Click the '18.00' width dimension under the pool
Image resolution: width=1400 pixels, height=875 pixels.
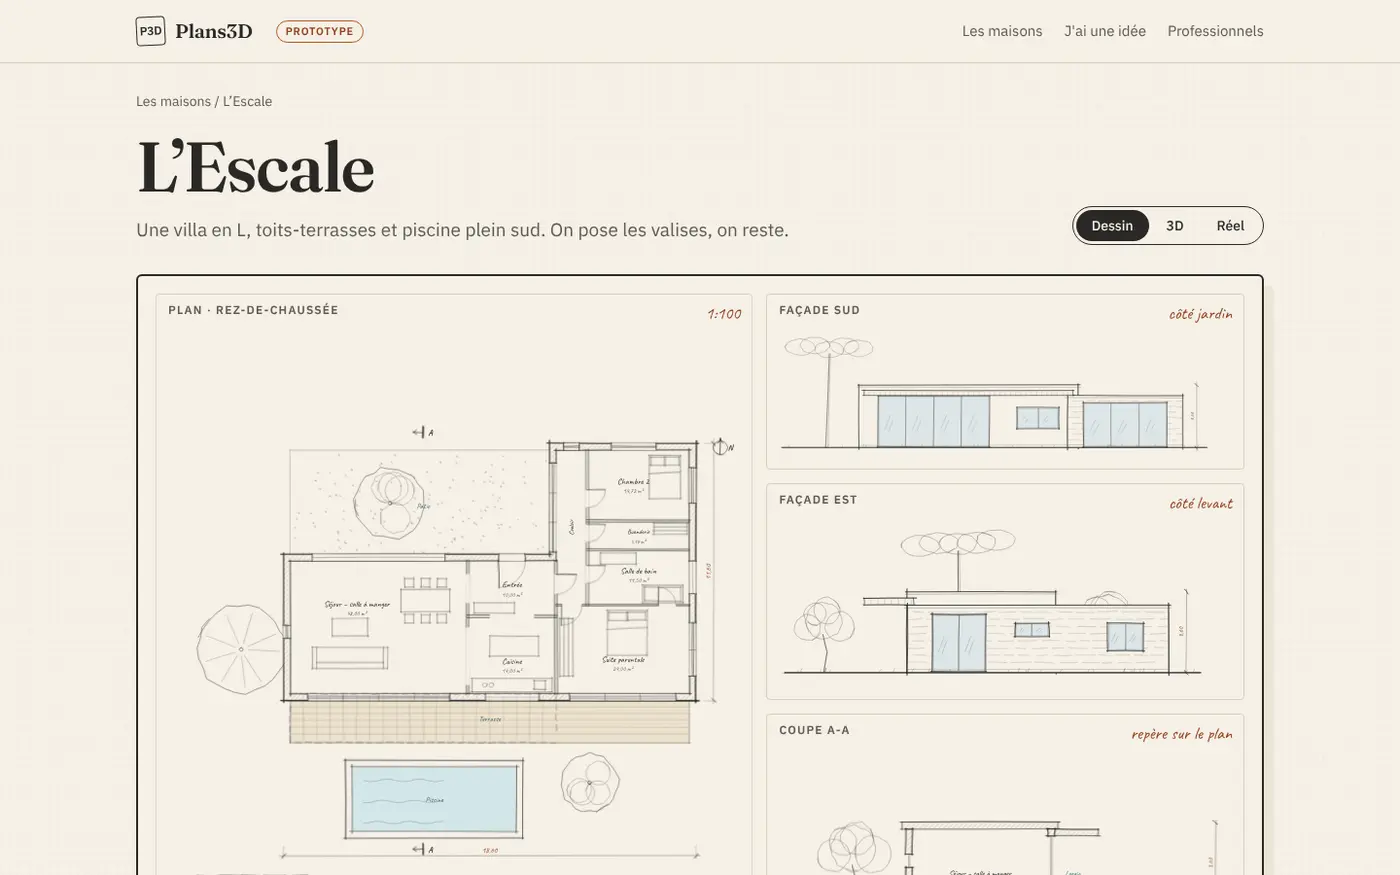coord(490,851)
